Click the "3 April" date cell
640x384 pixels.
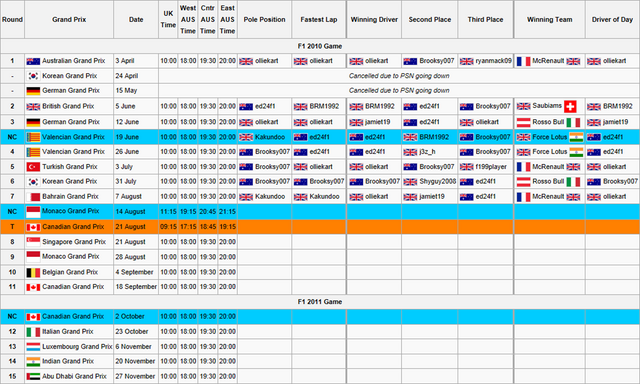coord(136,61)
